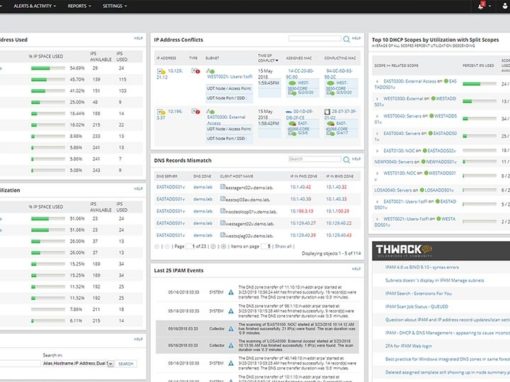510x382 pixels.
Task: Click EAST0300 External Access utilization bar
Action: click(479, 84)
